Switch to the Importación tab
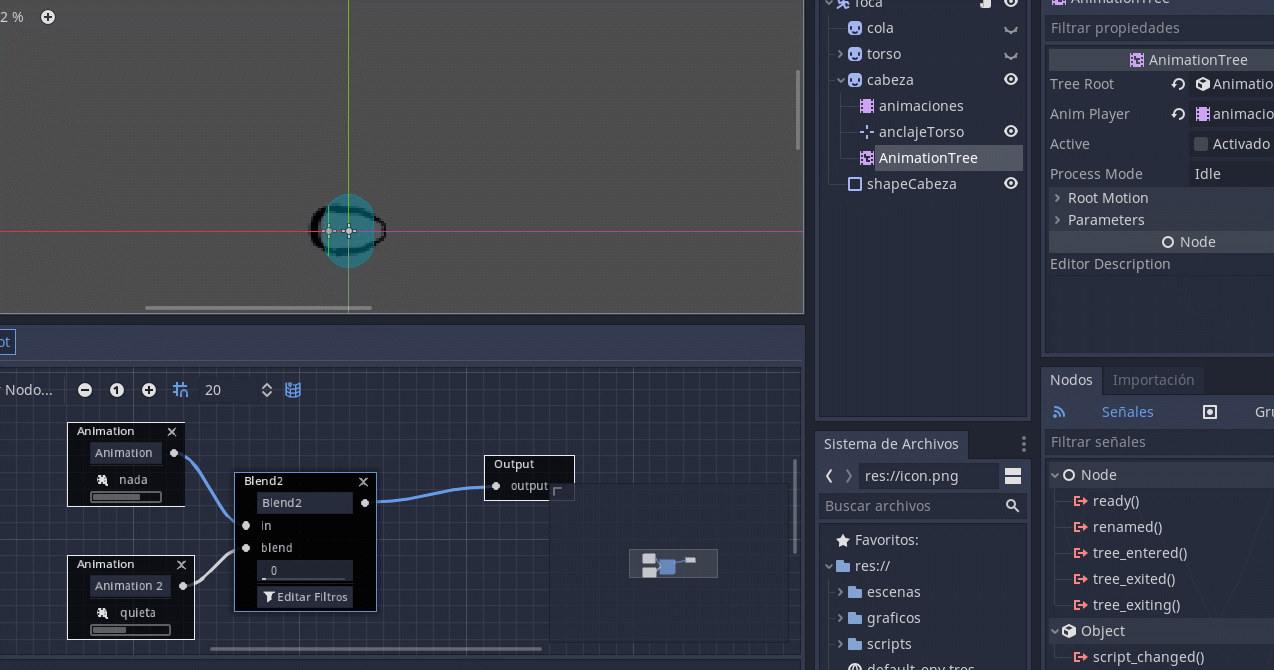Image resolution: width=1274 pixels, height=670 pixels. tap(1153, 380)
